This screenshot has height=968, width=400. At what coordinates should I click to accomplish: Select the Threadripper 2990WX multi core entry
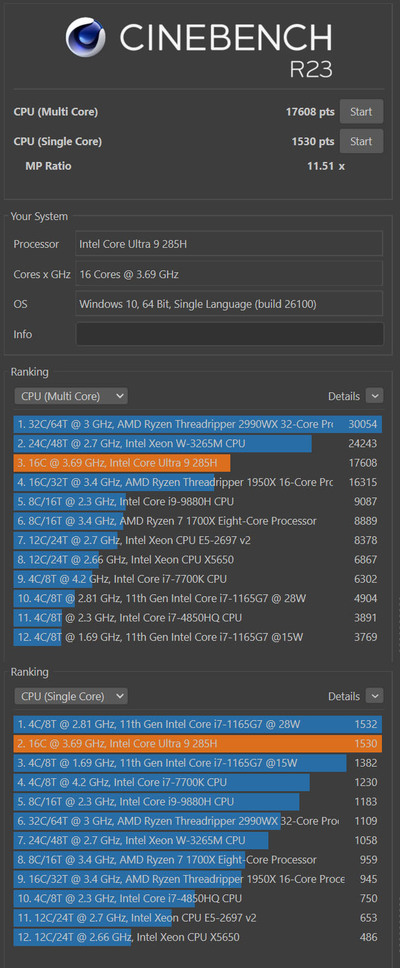point(198,425)
